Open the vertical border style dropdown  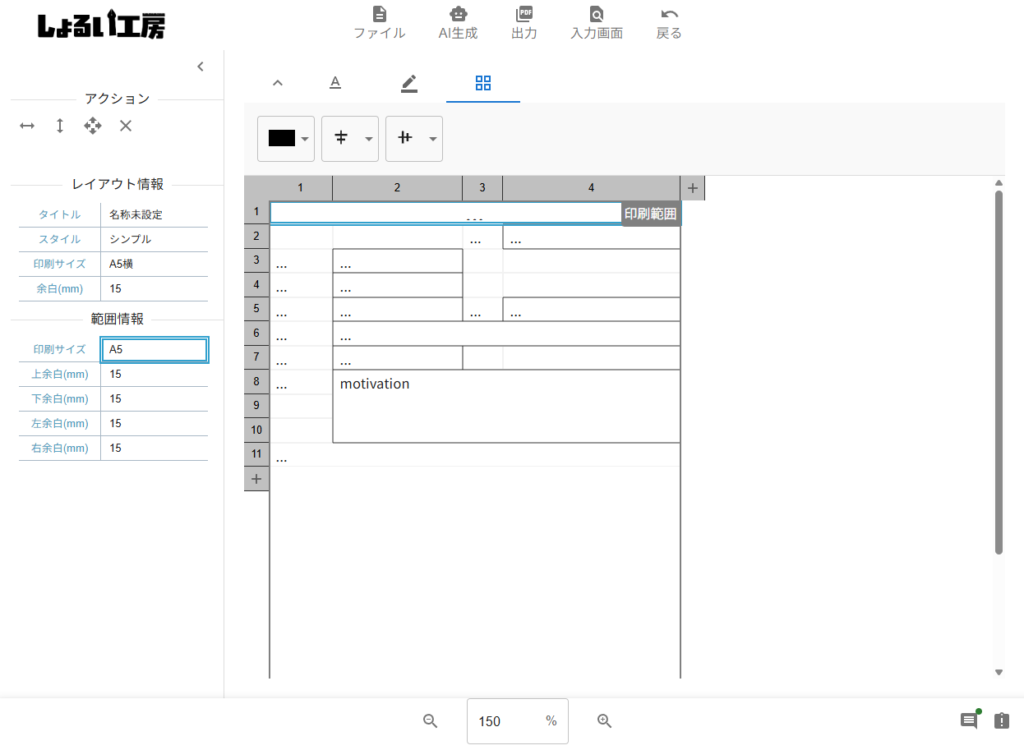(x=414, y=139)
